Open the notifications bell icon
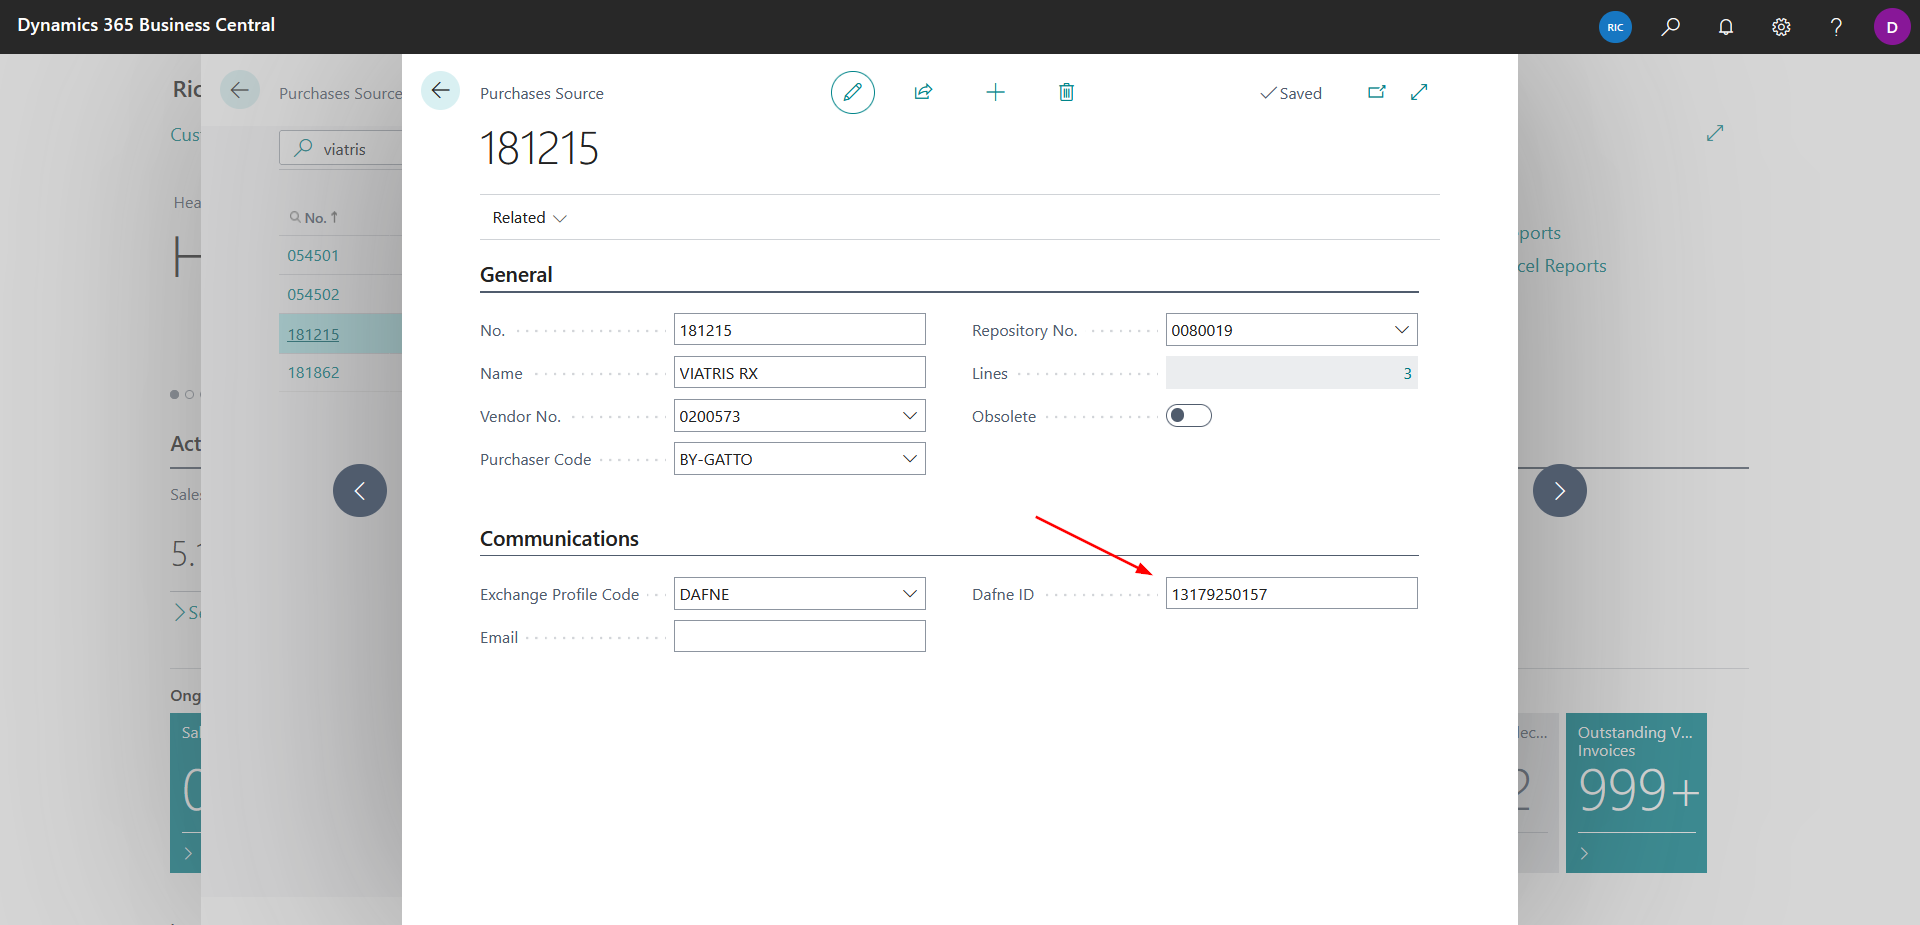Viewport: 1920px width, 925px height. pos(1726,27)
